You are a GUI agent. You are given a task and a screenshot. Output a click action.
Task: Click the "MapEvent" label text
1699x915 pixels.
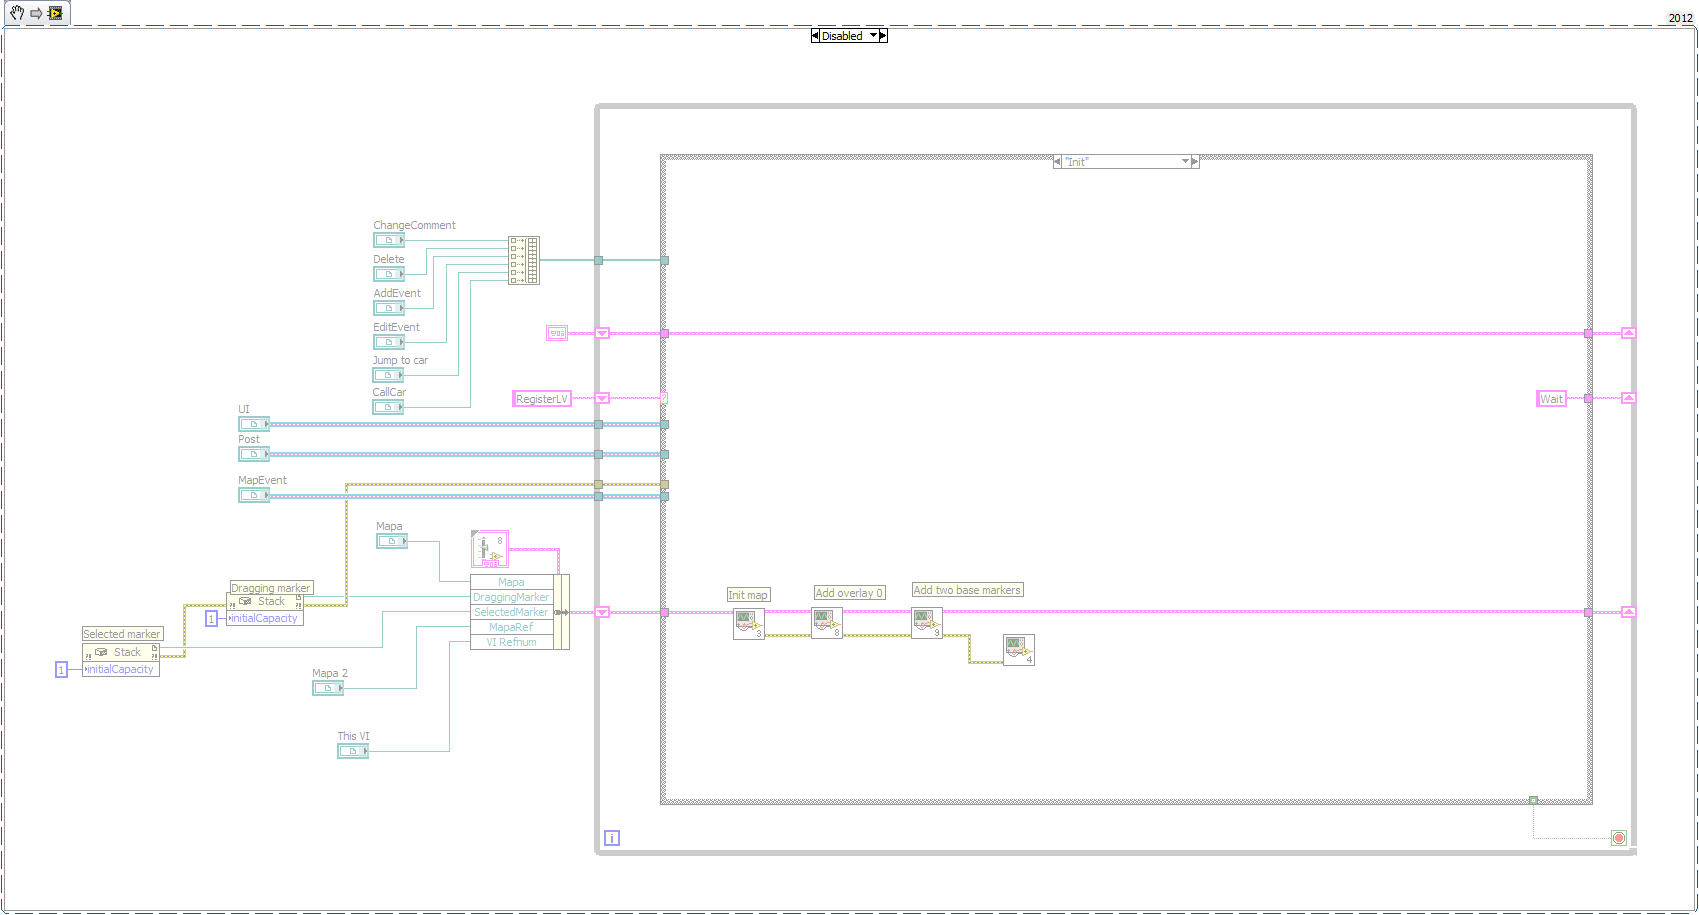[262, 480]
